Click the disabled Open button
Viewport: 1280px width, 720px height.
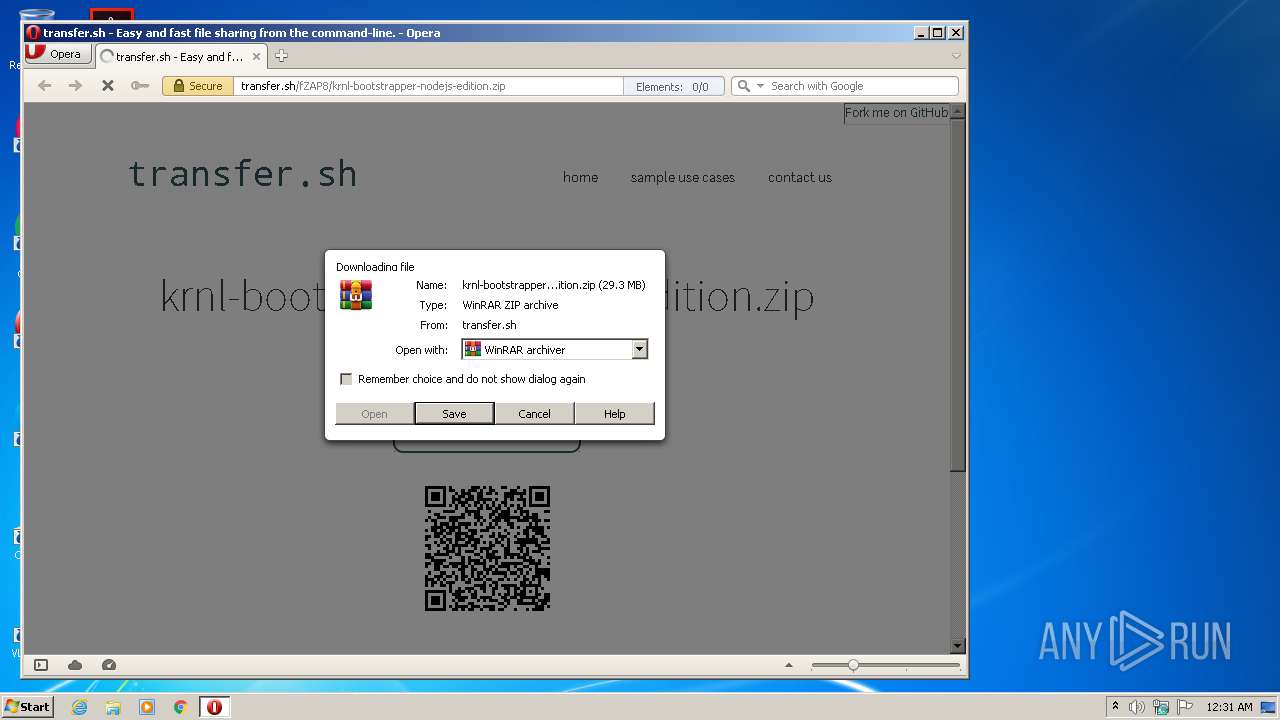click(374, 414)
